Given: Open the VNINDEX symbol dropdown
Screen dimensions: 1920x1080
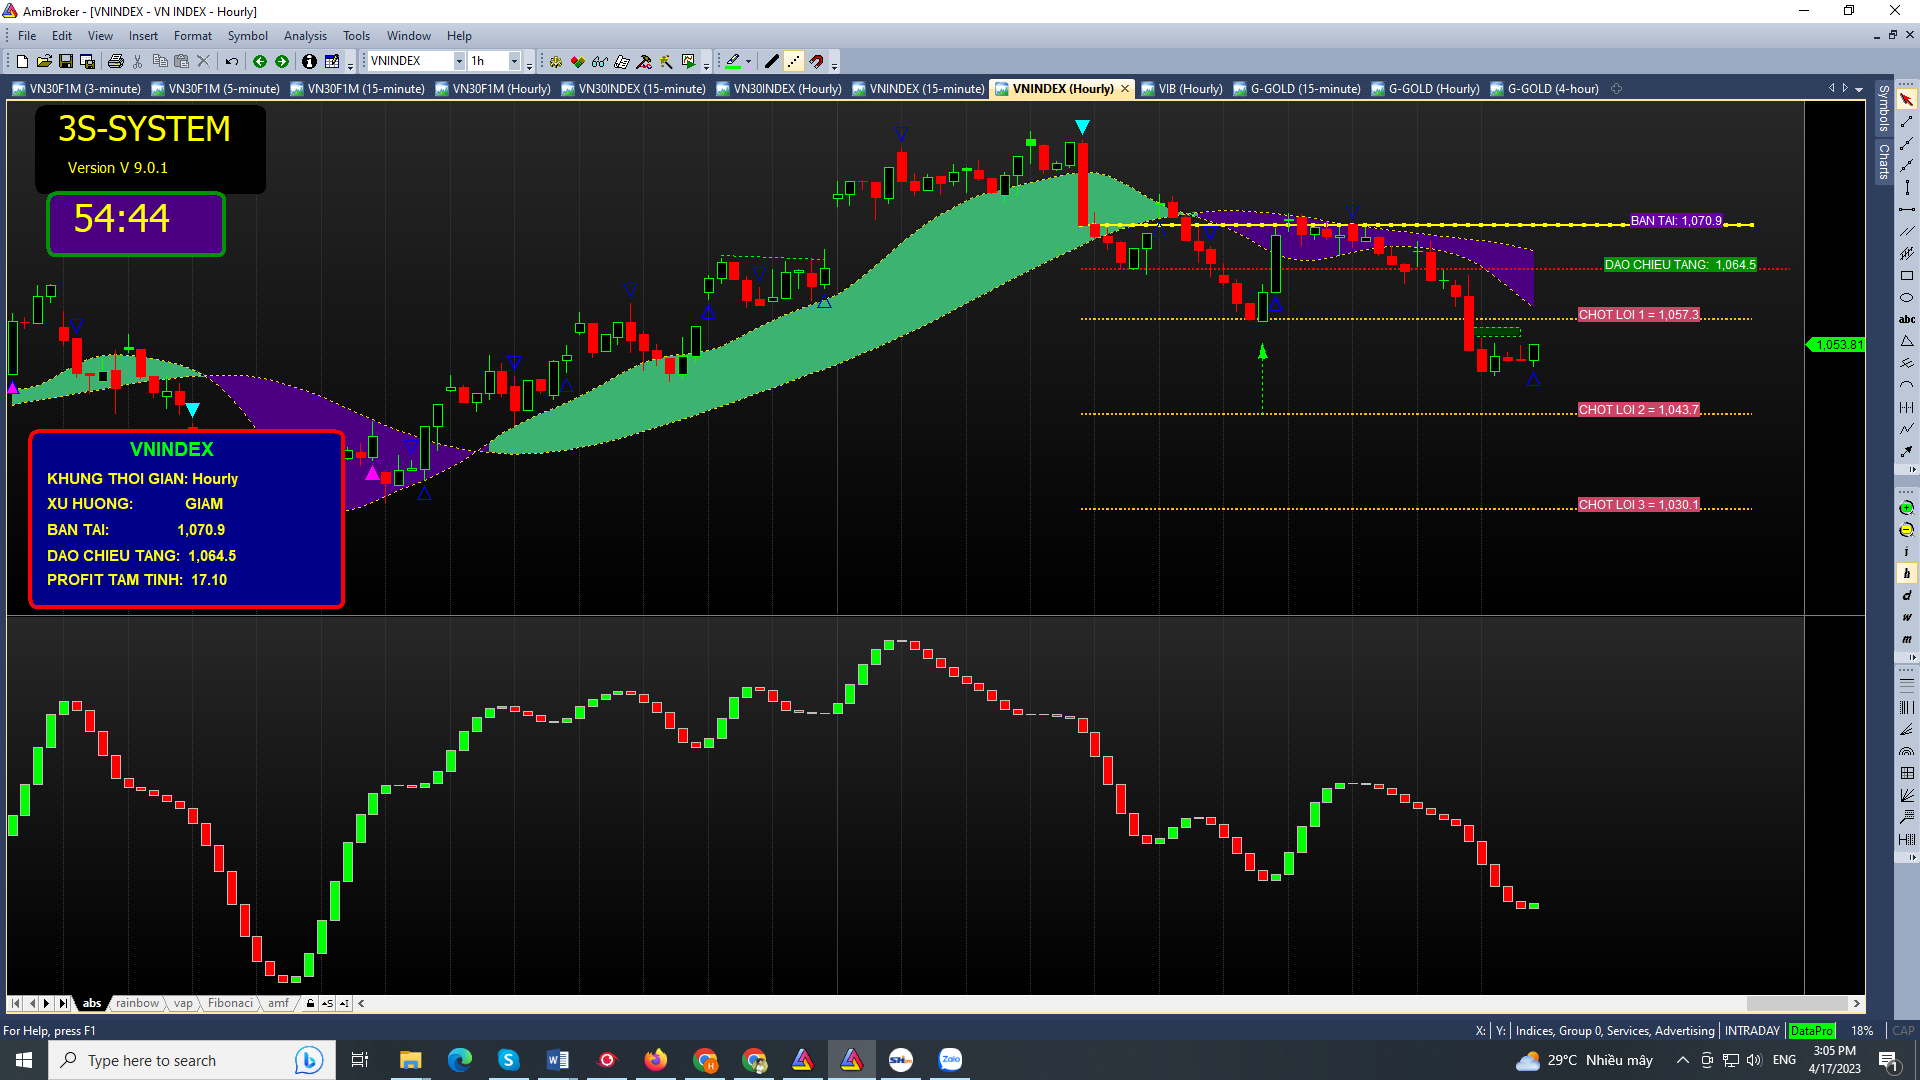Looking at the screenshot, I should 459,62.
